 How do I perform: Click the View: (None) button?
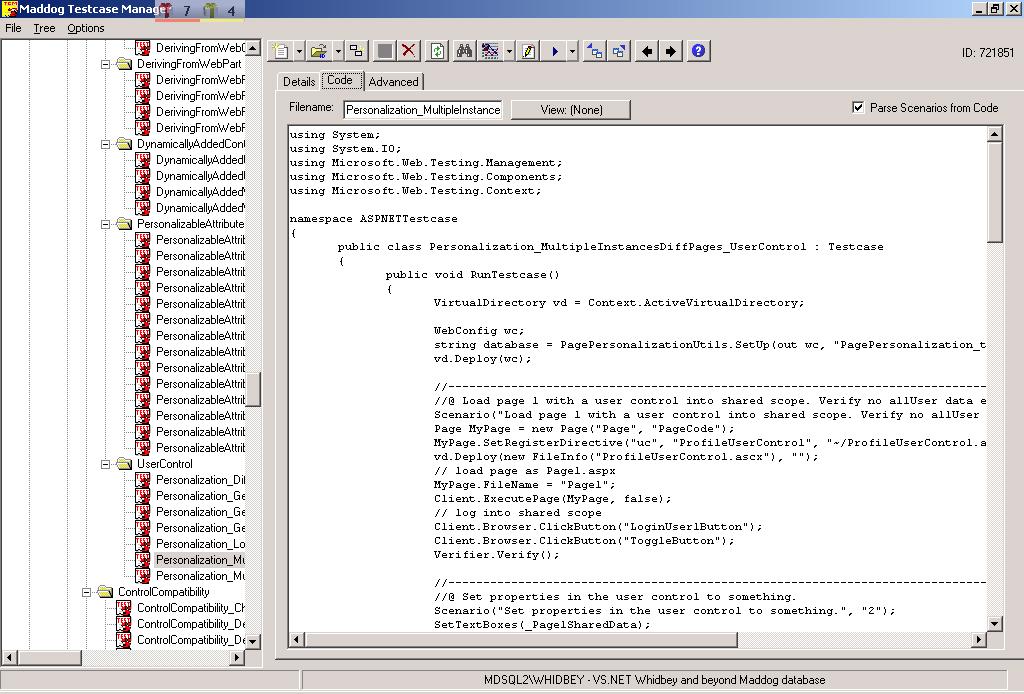coord(571,110)
